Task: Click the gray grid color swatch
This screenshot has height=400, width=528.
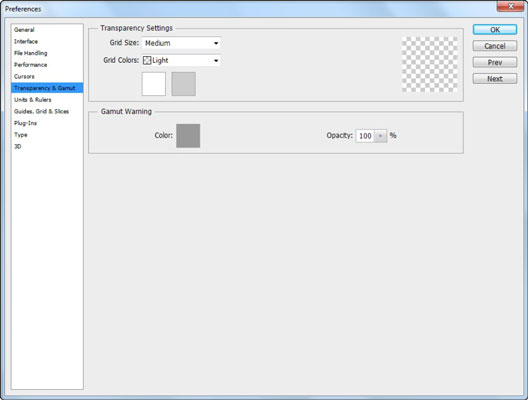Action: tap(184, 84)
